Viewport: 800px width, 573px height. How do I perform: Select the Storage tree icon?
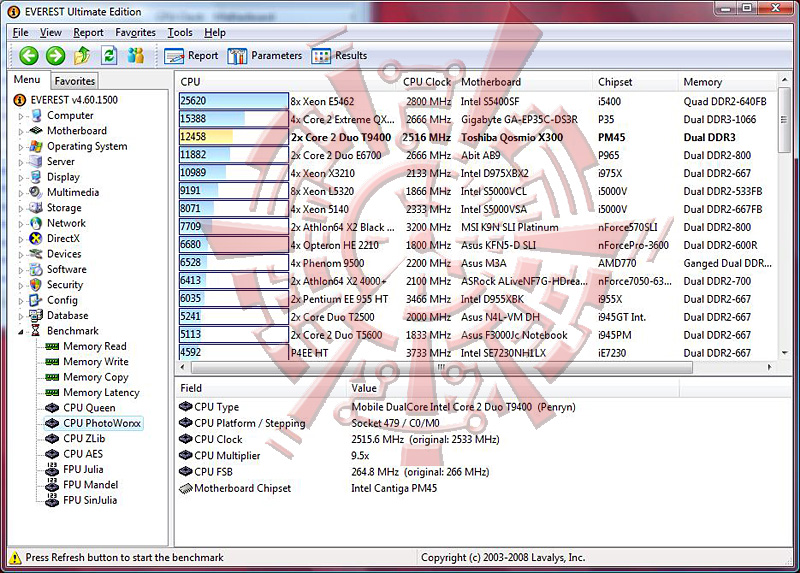click(x=36, y=208)
